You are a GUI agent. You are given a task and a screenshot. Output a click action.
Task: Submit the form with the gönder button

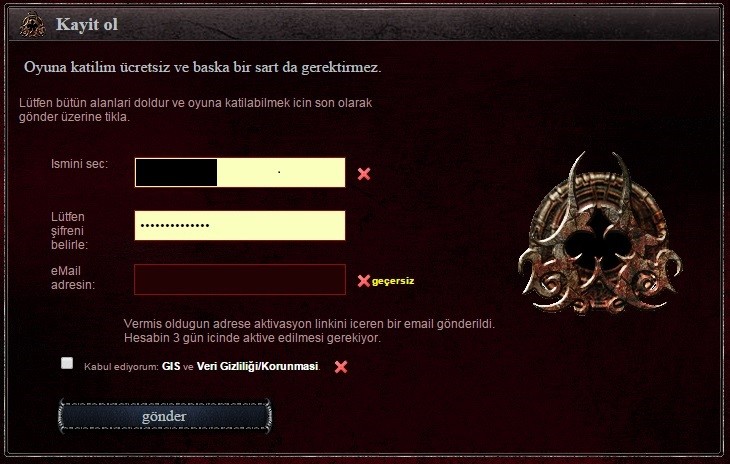point(165,416)
